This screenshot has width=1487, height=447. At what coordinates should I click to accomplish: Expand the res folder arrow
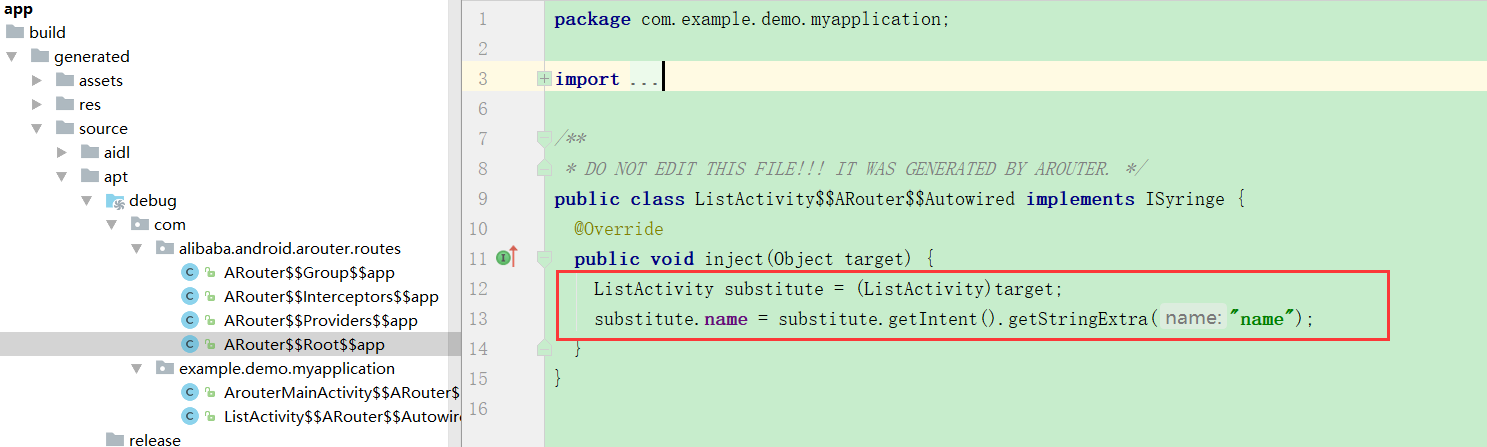click(x=37, y=105)
